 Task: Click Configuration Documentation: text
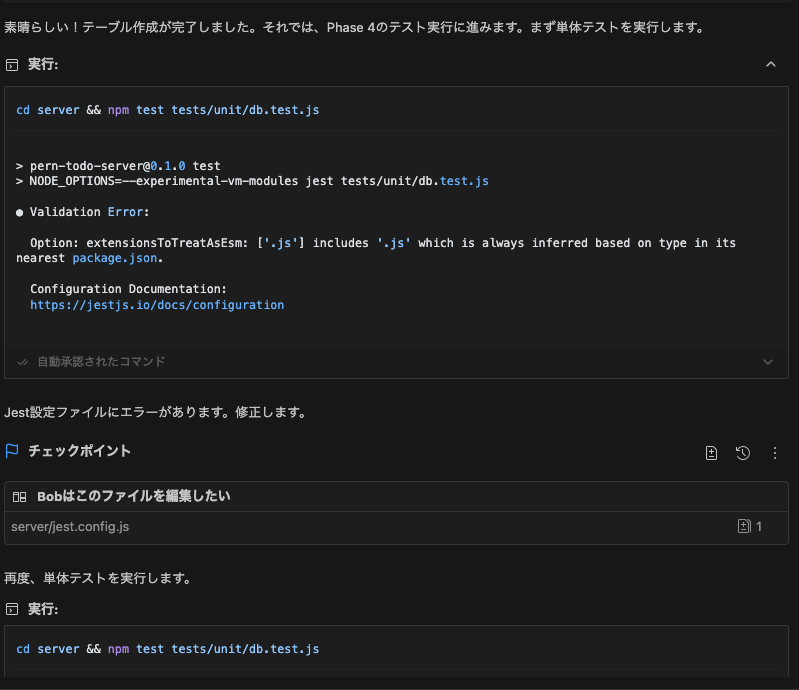click(128, 289)
